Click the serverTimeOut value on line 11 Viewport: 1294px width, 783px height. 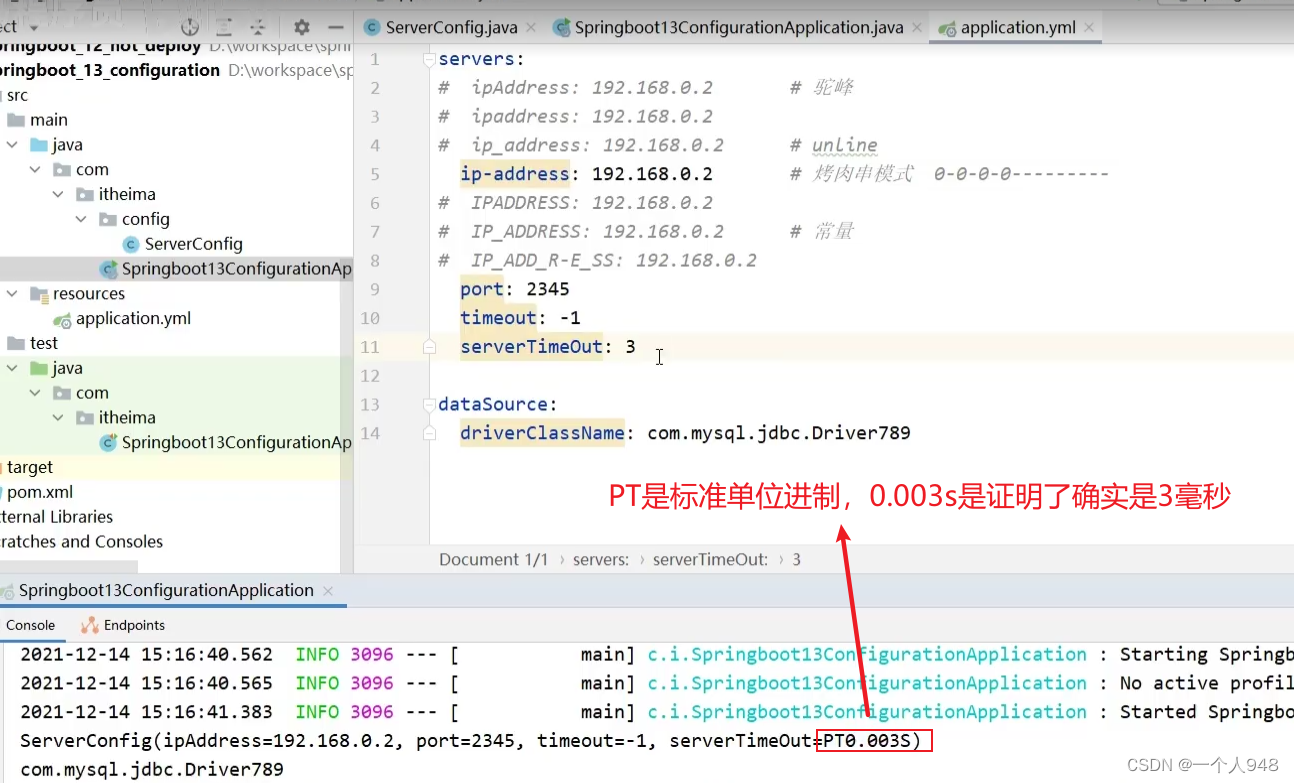coord(630,346)
